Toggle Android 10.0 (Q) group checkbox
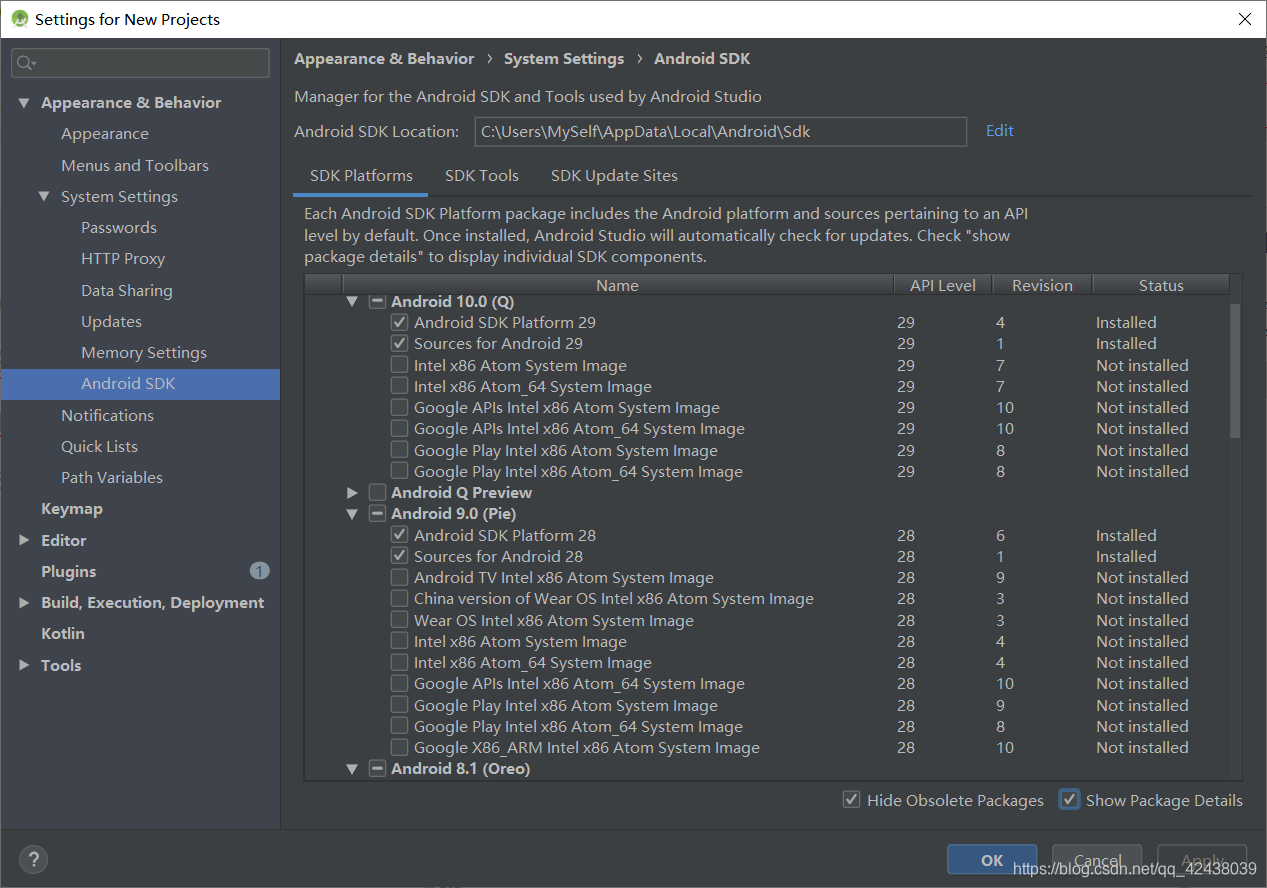 click(377, 301)
